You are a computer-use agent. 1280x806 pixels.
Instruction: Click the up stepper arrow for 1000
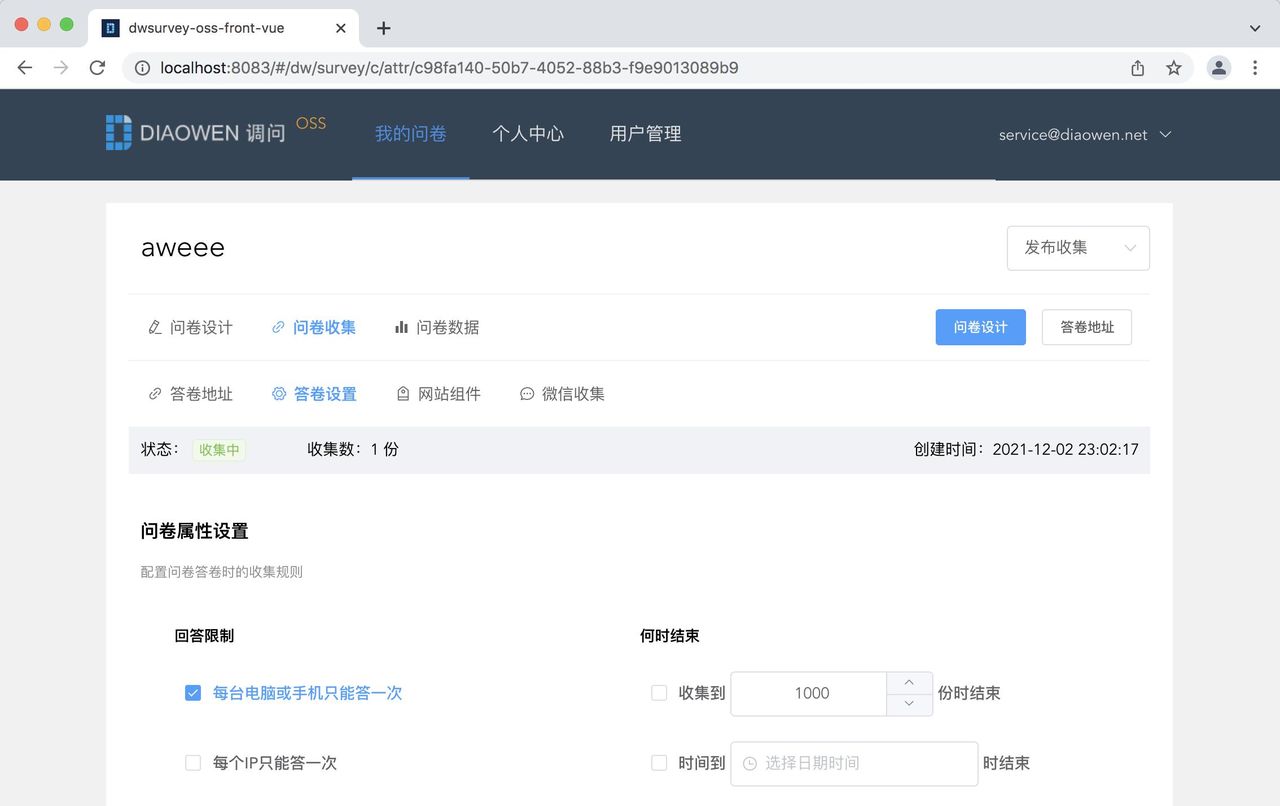(x=908, y=681)
